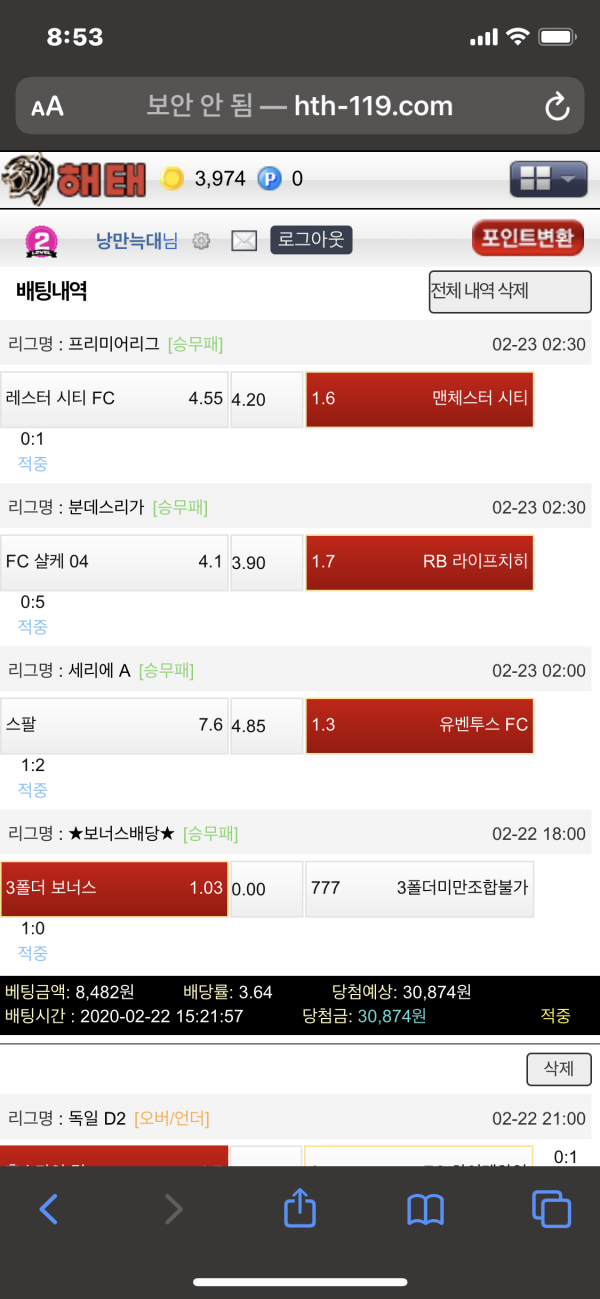
Task: Tap the gold coin balance icon
Action: 173,179
